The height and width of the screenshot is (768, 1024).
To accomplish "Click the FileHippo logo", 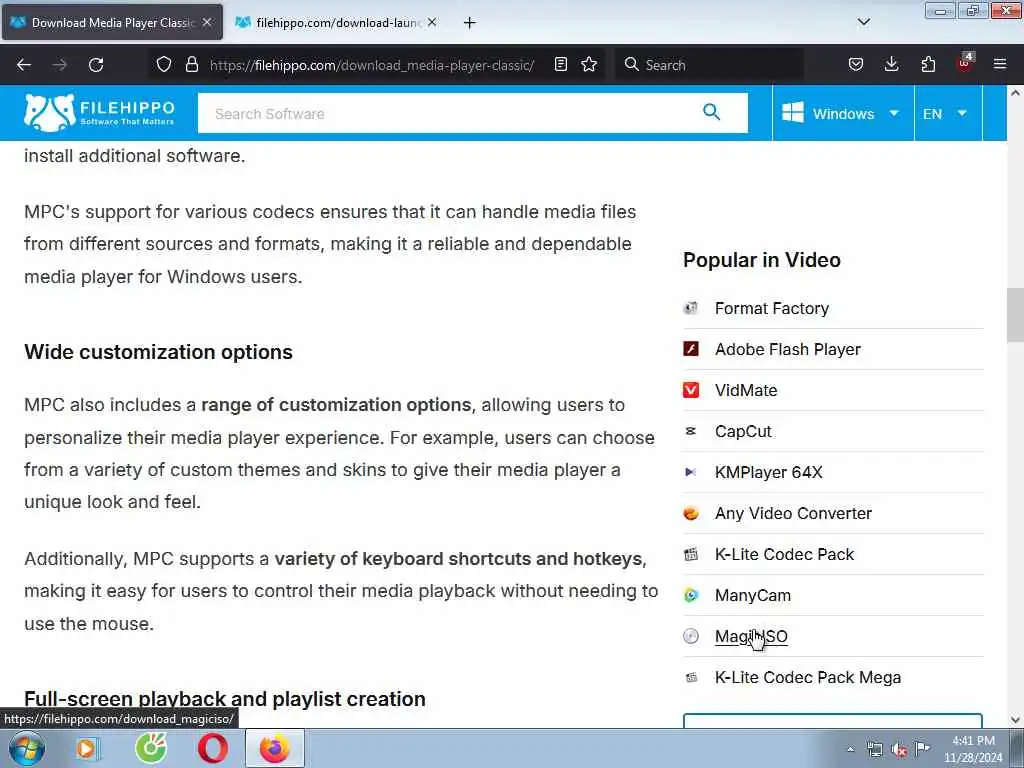I will [99, 112].
